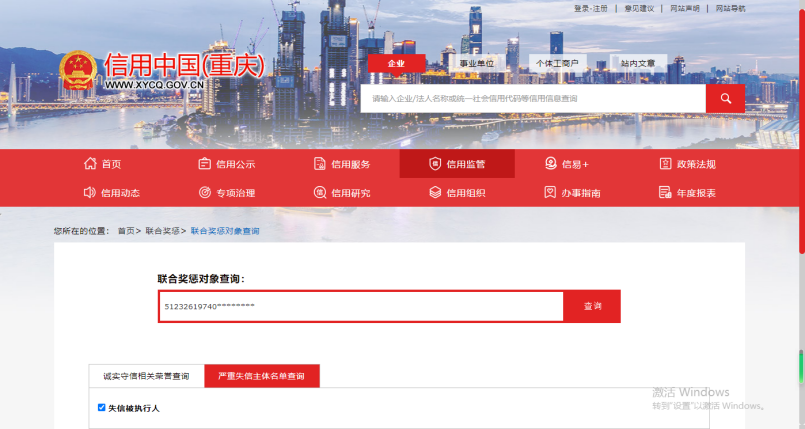The height and width of the screenshot is (429, 805).
Task: Click the 信用中国(重庆) national emblem logo
Action: click(76, 72)
